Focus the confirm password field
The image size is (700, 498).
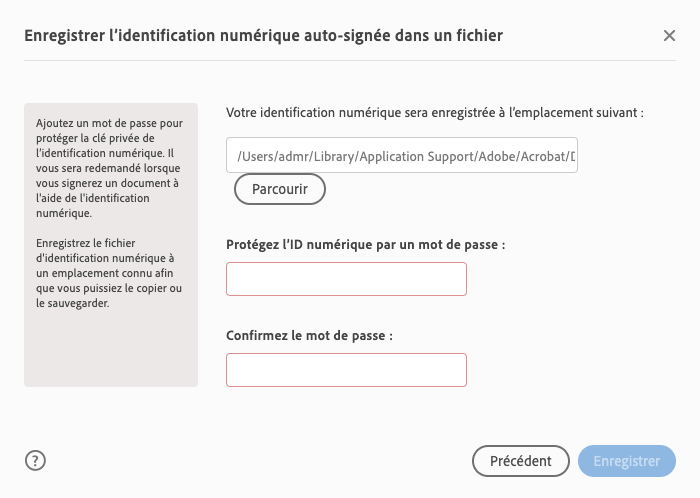pyautogui.click(x=346, y=369)
